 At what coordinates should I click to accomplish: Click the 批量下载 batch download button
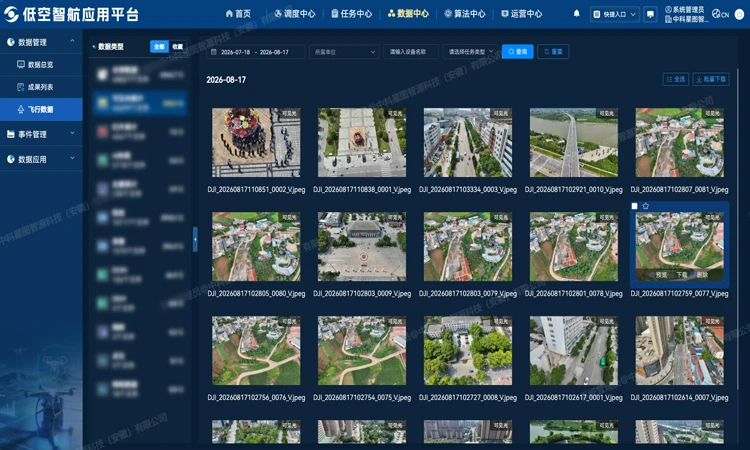pyautogui.click(x=711, y=79)
